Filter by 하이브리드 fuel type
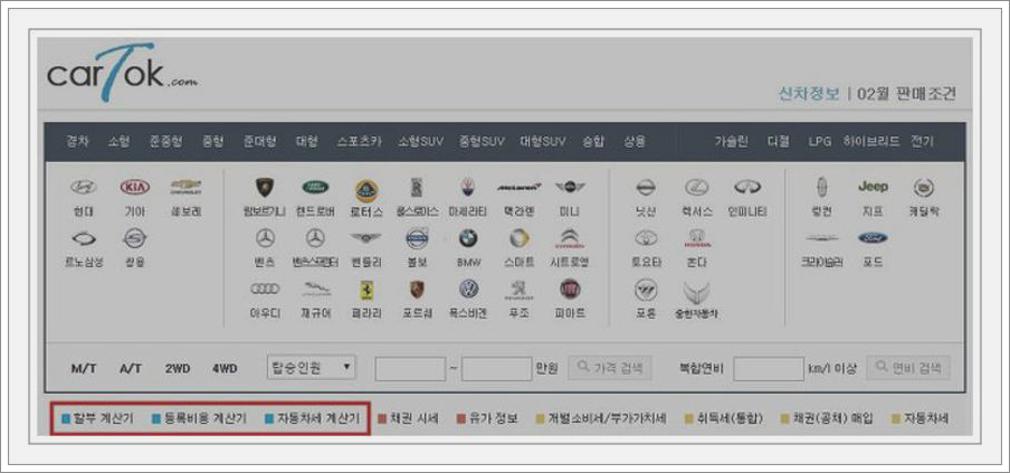Screen dimensions: 1010x473 click(x=871, y=142)
